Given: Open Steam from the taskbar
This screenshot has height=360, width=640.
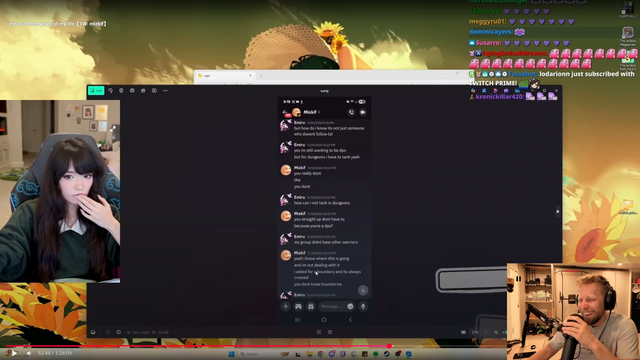Looking at the screenshot, I should point(387,354).
